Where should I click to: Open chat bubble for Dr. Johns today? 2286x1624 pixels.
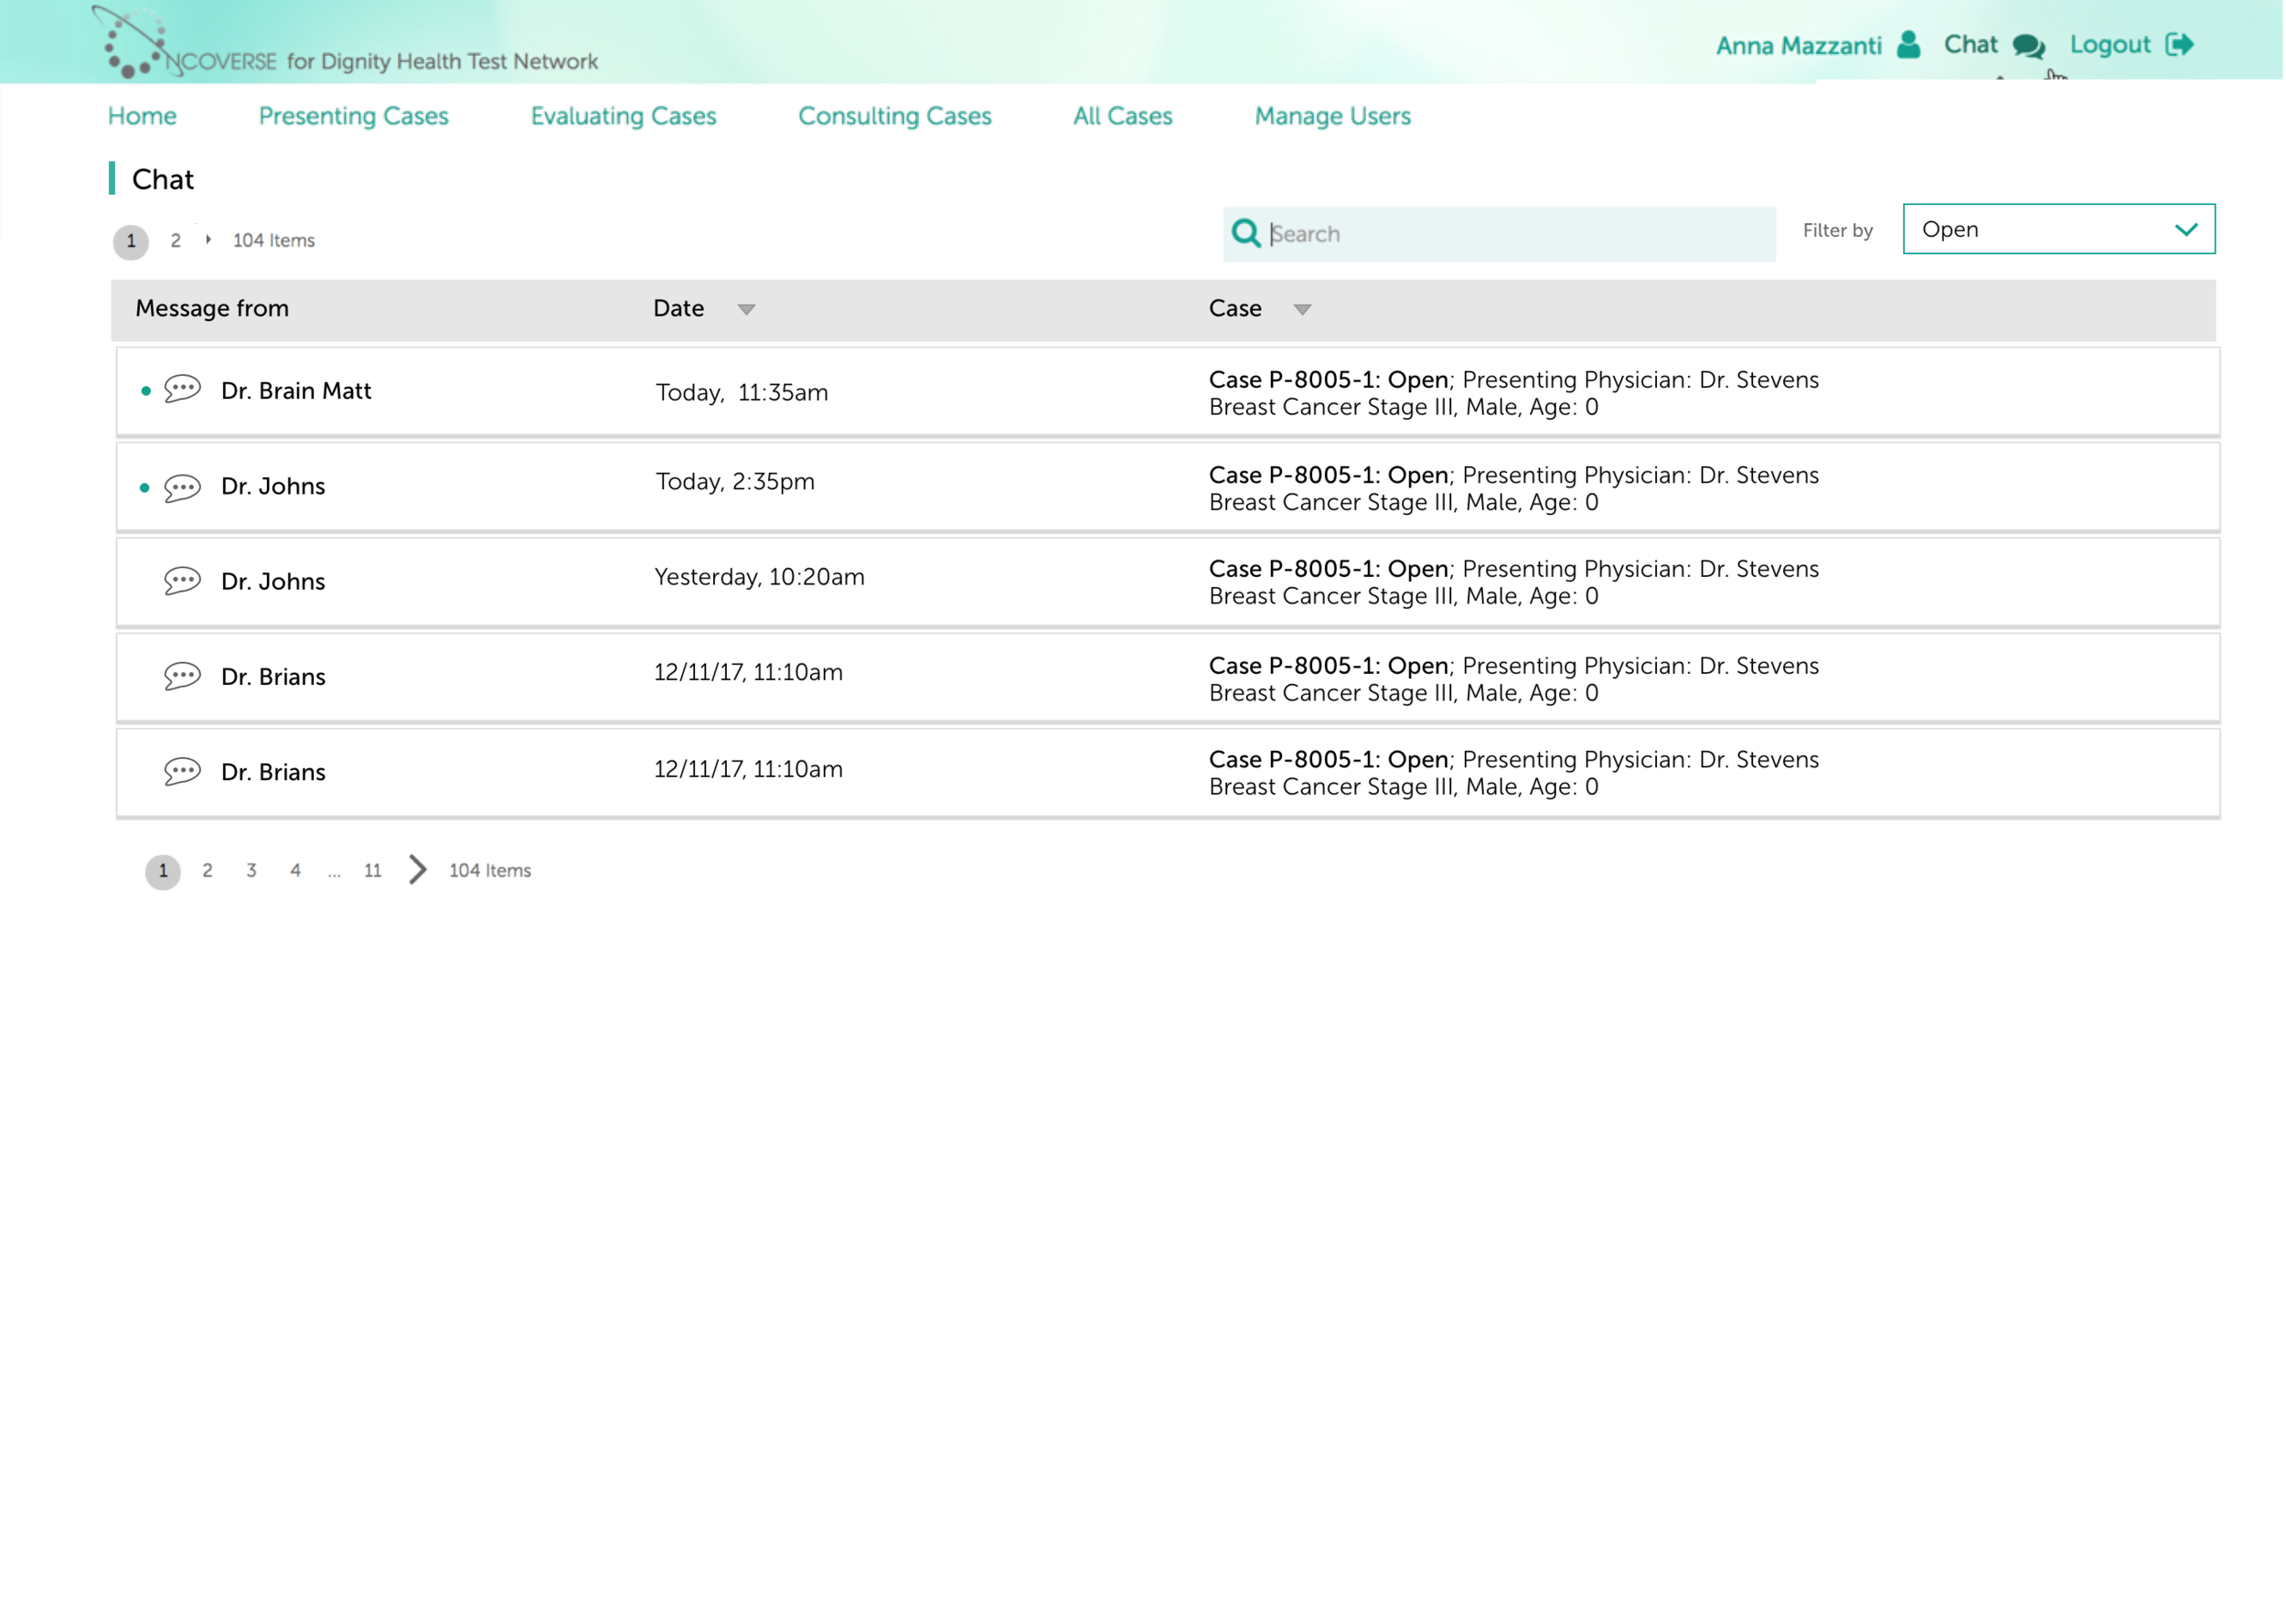click(x=182, y=488)
